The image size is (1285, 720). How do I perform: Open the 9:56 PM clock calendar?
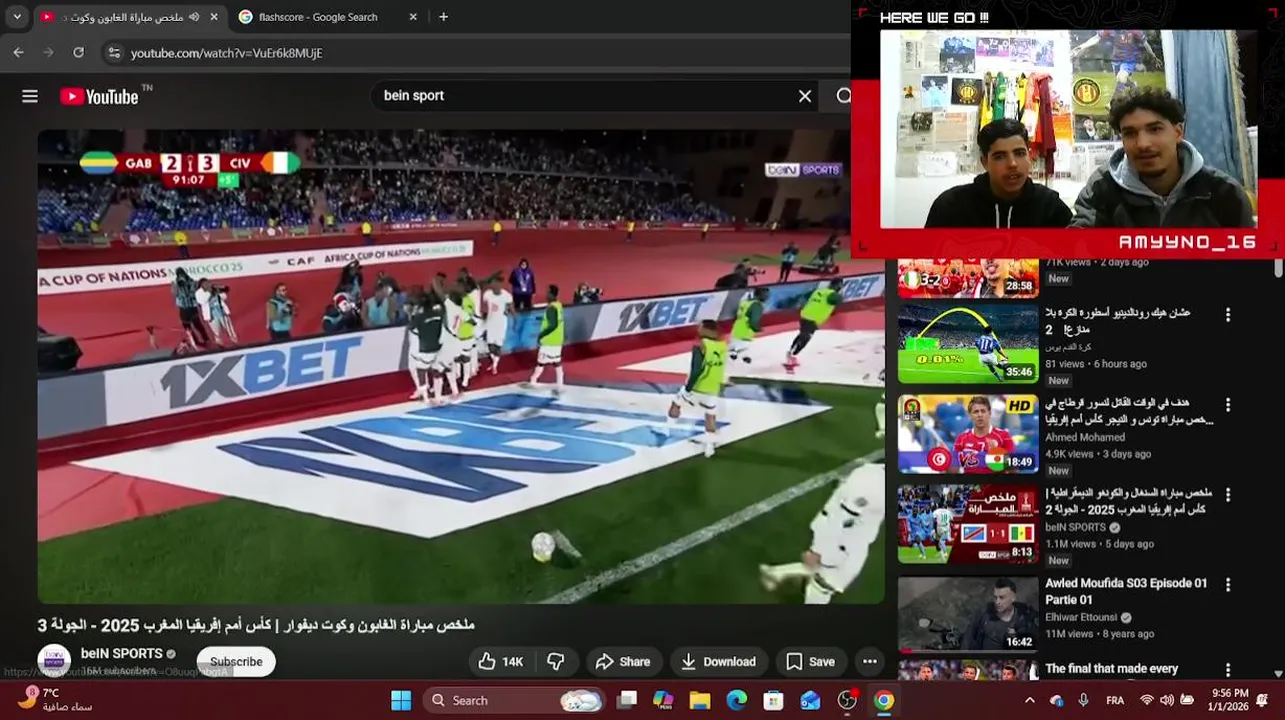point(1230,700)
